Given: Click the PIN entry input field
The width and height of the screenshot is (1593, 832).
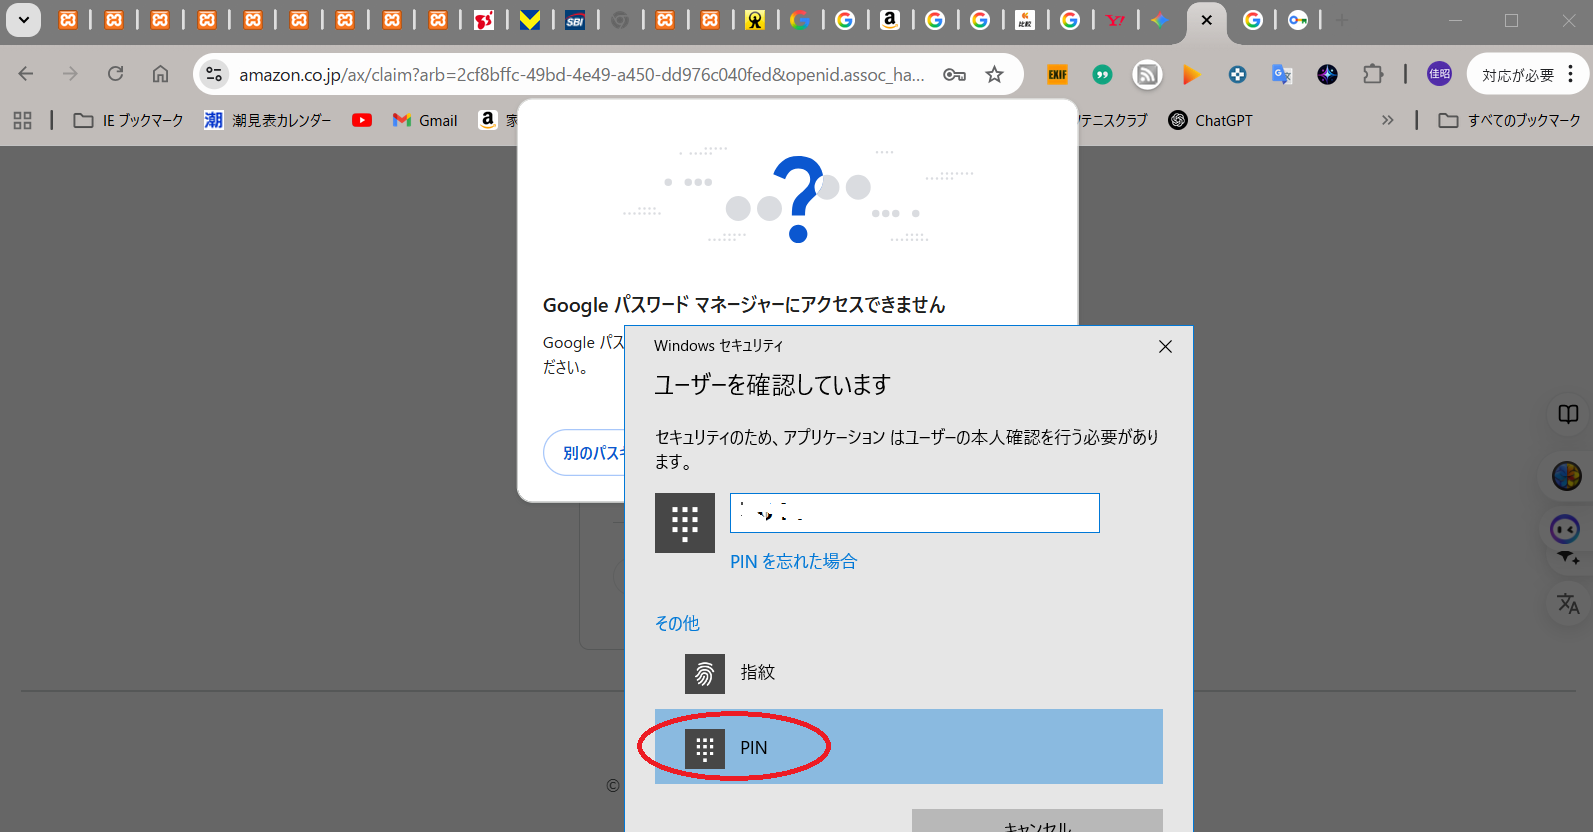Looking at the screenshot, I should 914,513.
